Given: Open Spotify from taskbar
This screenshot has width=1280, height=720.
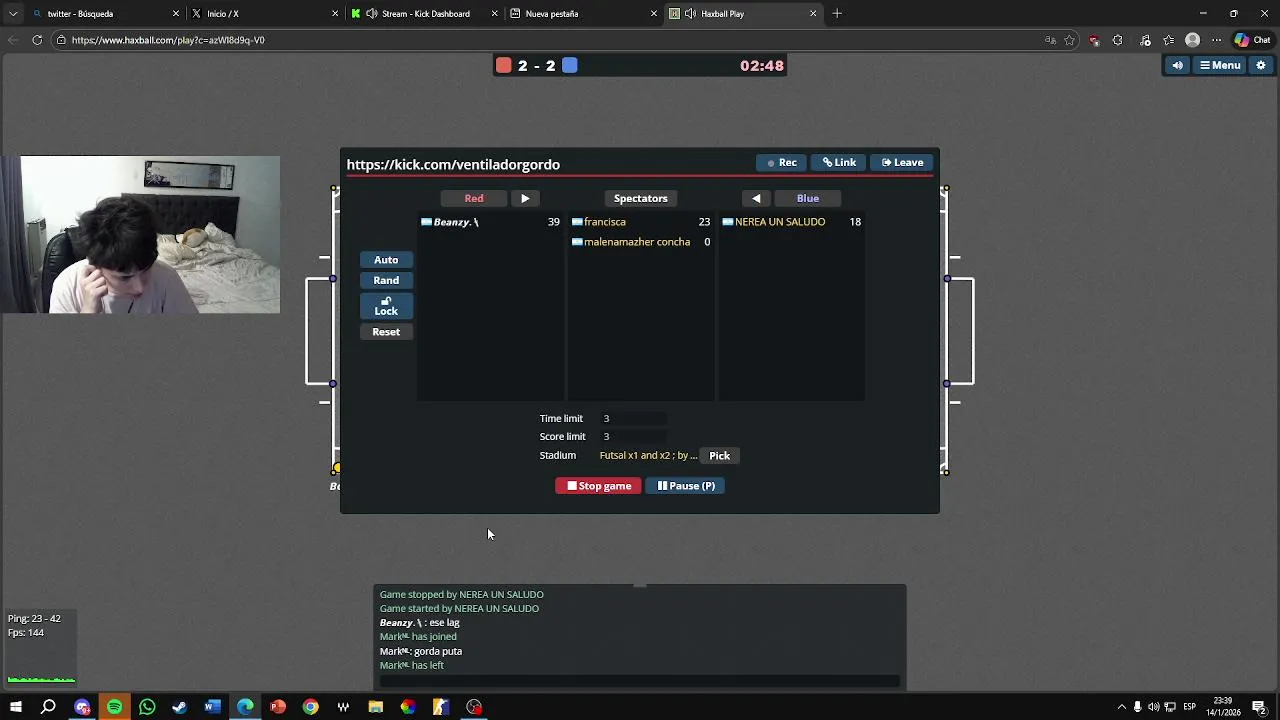Looking at the screenshot, I should click(114, 707).
